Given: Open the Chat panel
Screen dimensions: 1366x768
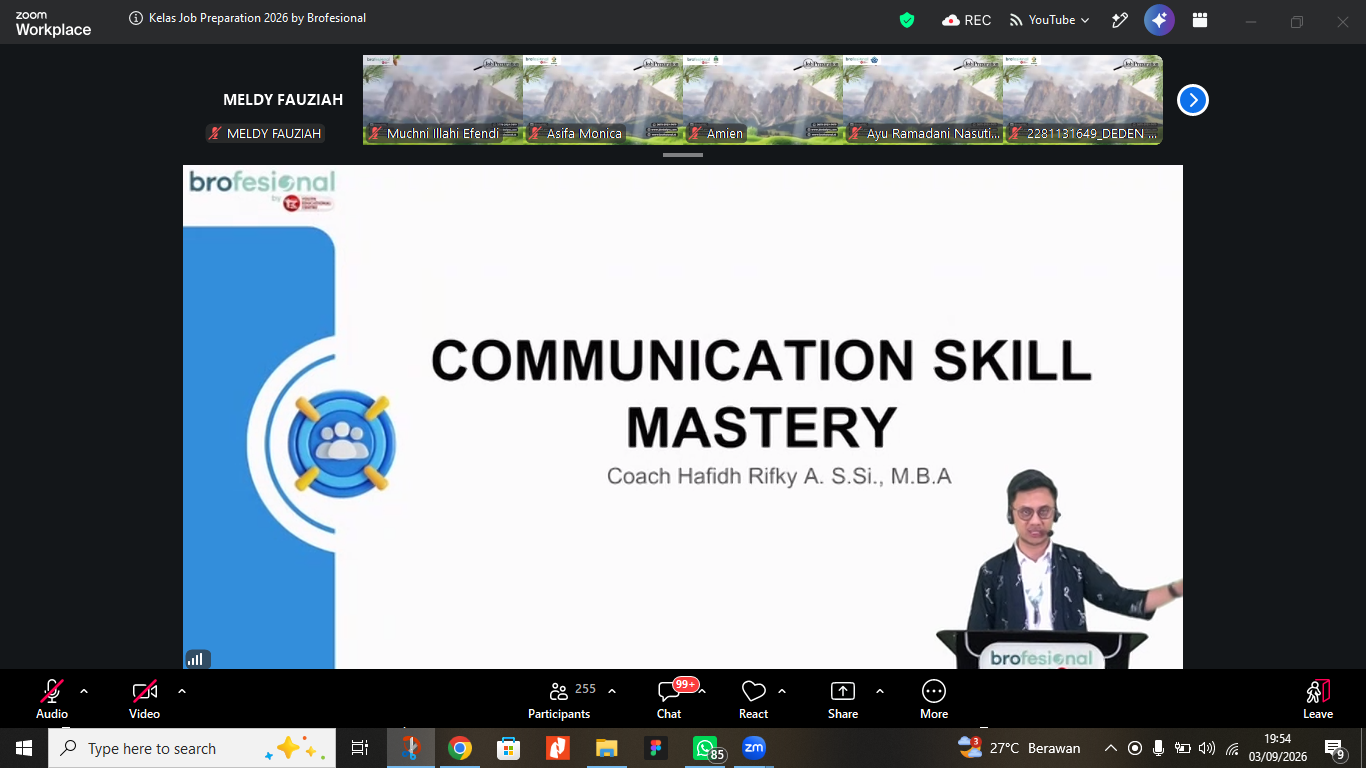Looking at the screenshot, I should tap(669, 698).
